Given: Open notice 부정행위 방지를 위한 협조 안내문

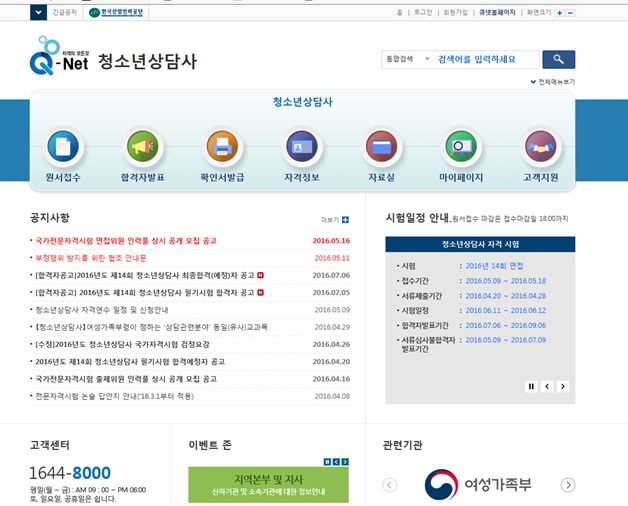Looking at the screenshot, I should pyautogui.click(x=91, y=258).
